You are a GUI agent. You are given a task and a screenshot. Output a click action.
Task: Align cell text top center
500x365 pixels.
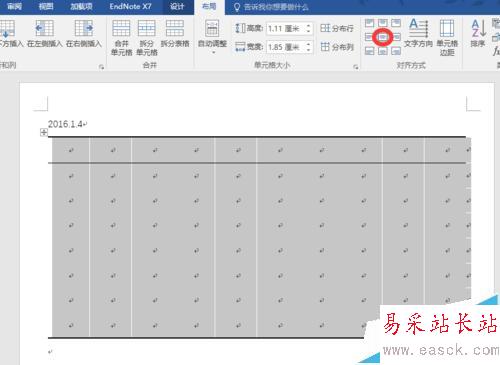pos(383,23)
